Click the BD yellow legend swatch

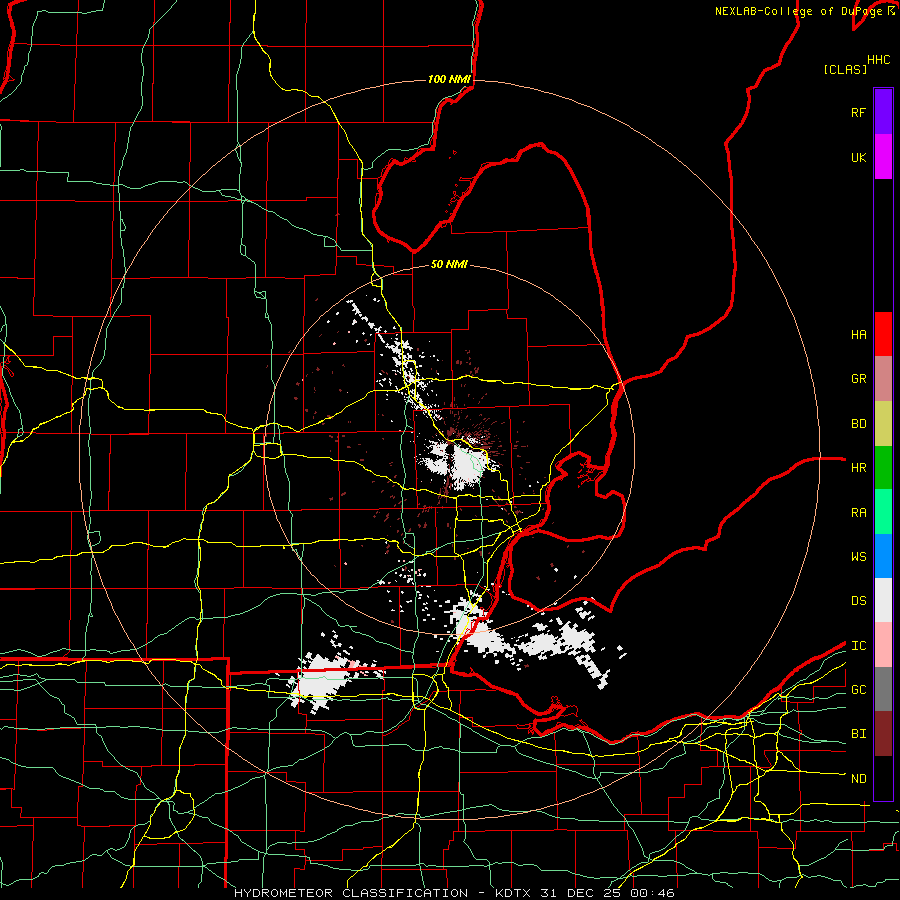click(883, 424)
